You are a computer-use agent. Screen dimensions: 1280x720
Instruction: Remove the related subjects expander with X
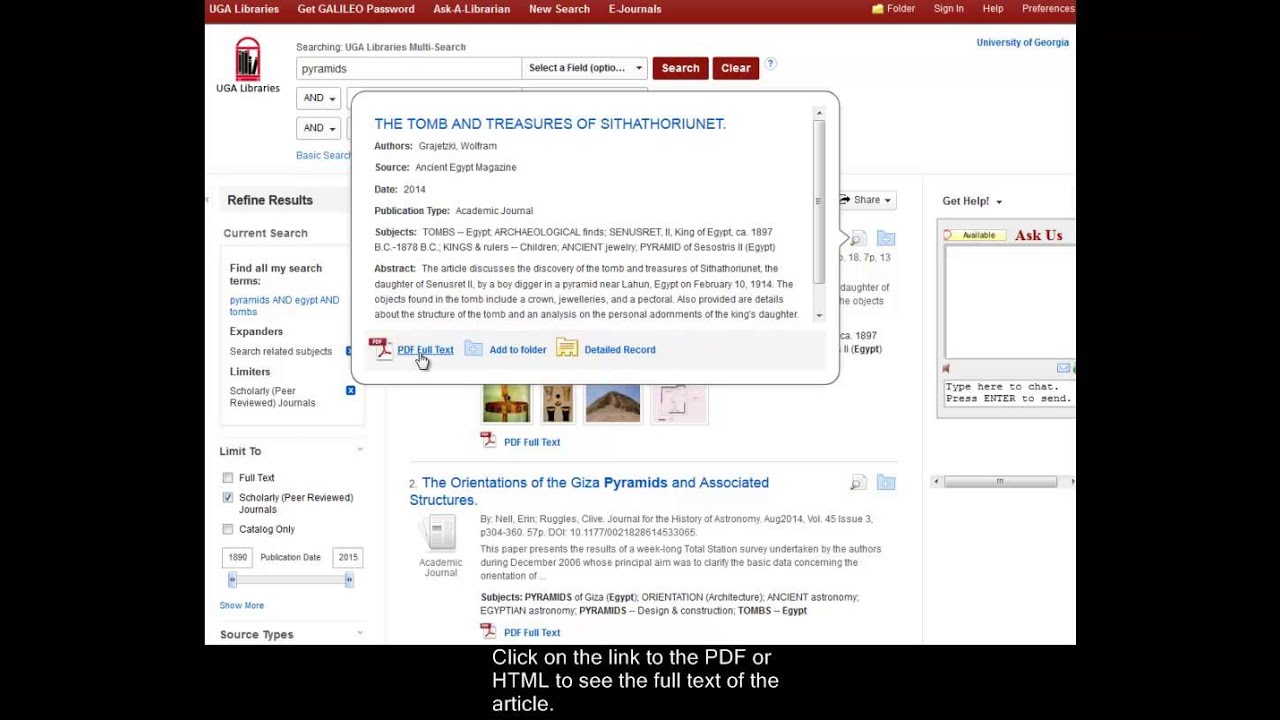[x=349, y=351]
